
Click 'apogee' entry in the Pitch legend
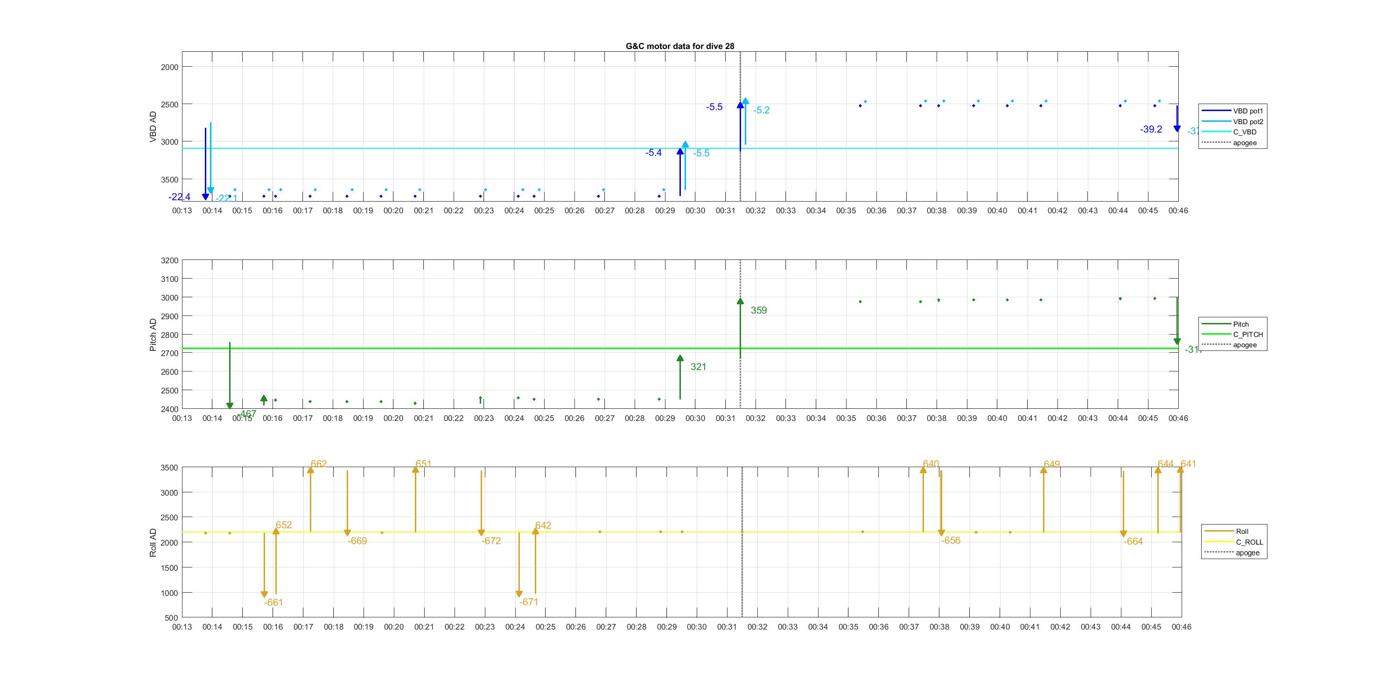click(x=1229, y=345)
